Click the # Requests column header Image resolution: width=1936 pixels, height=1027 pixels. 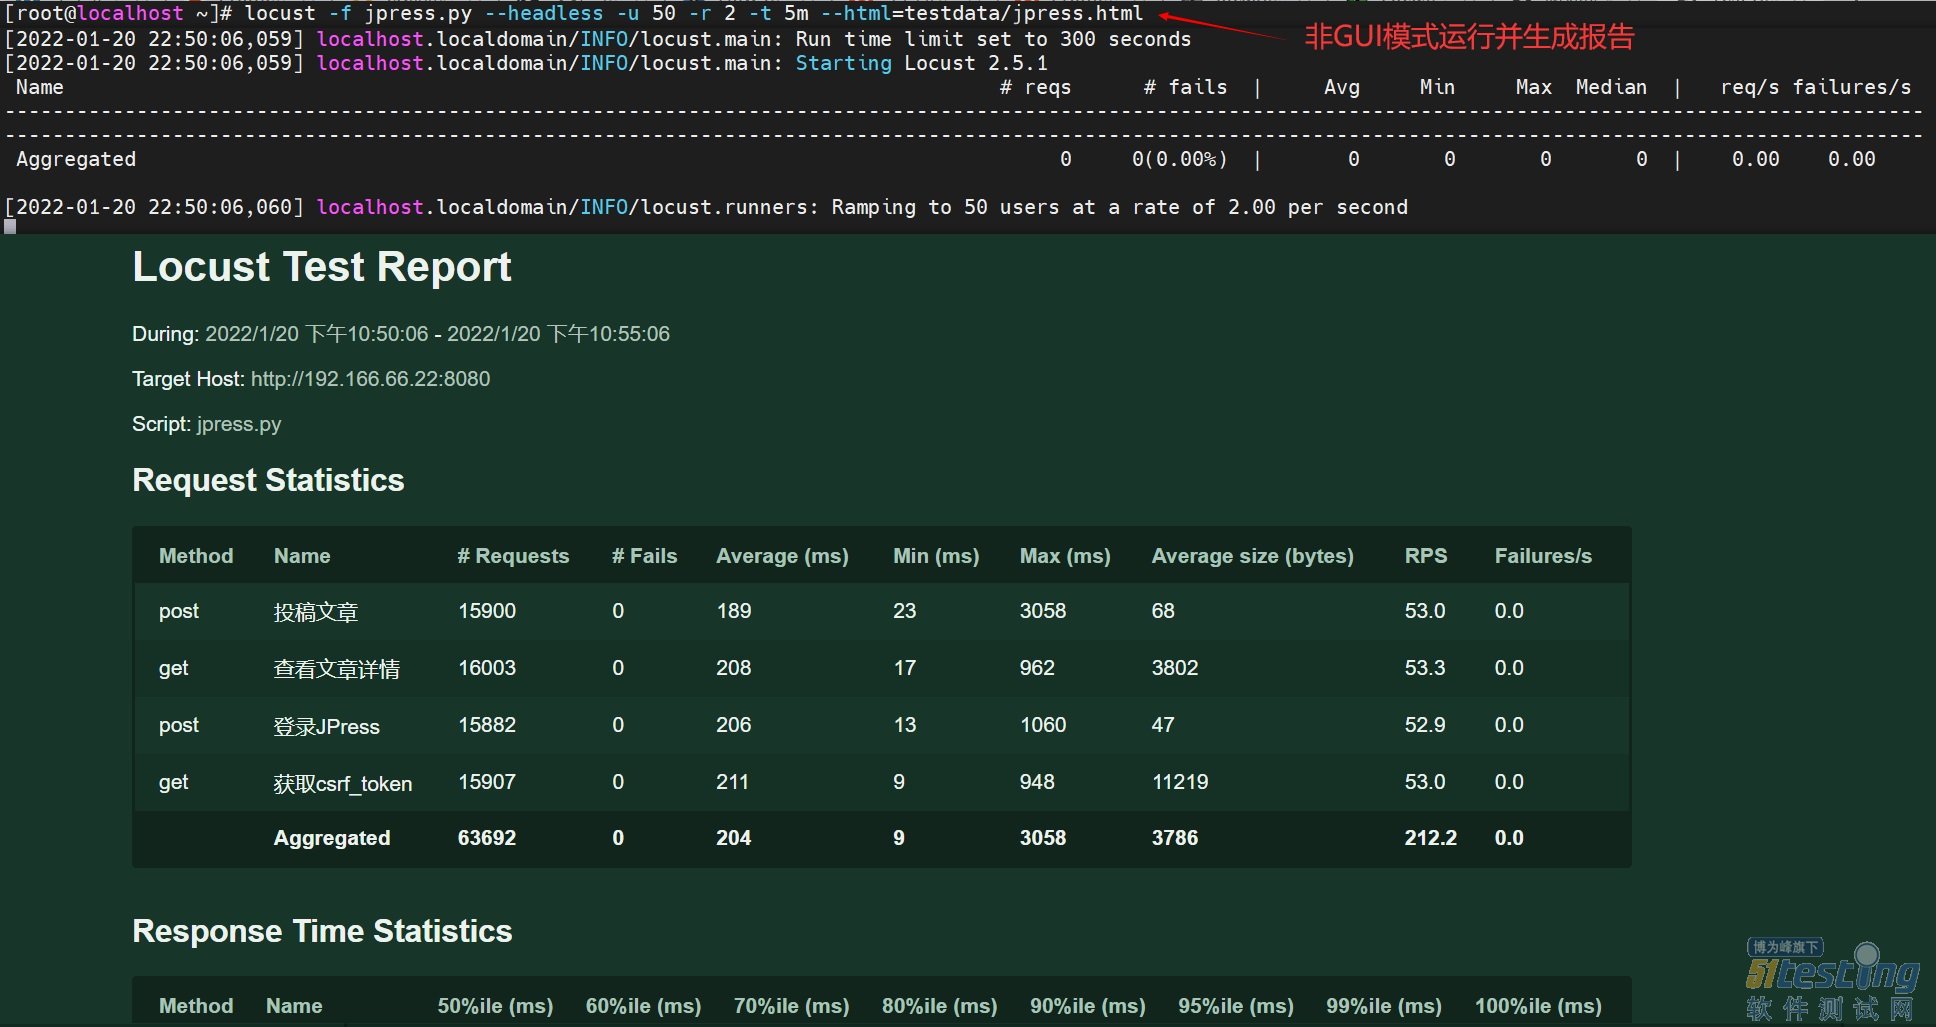click(x=513, y=556)
